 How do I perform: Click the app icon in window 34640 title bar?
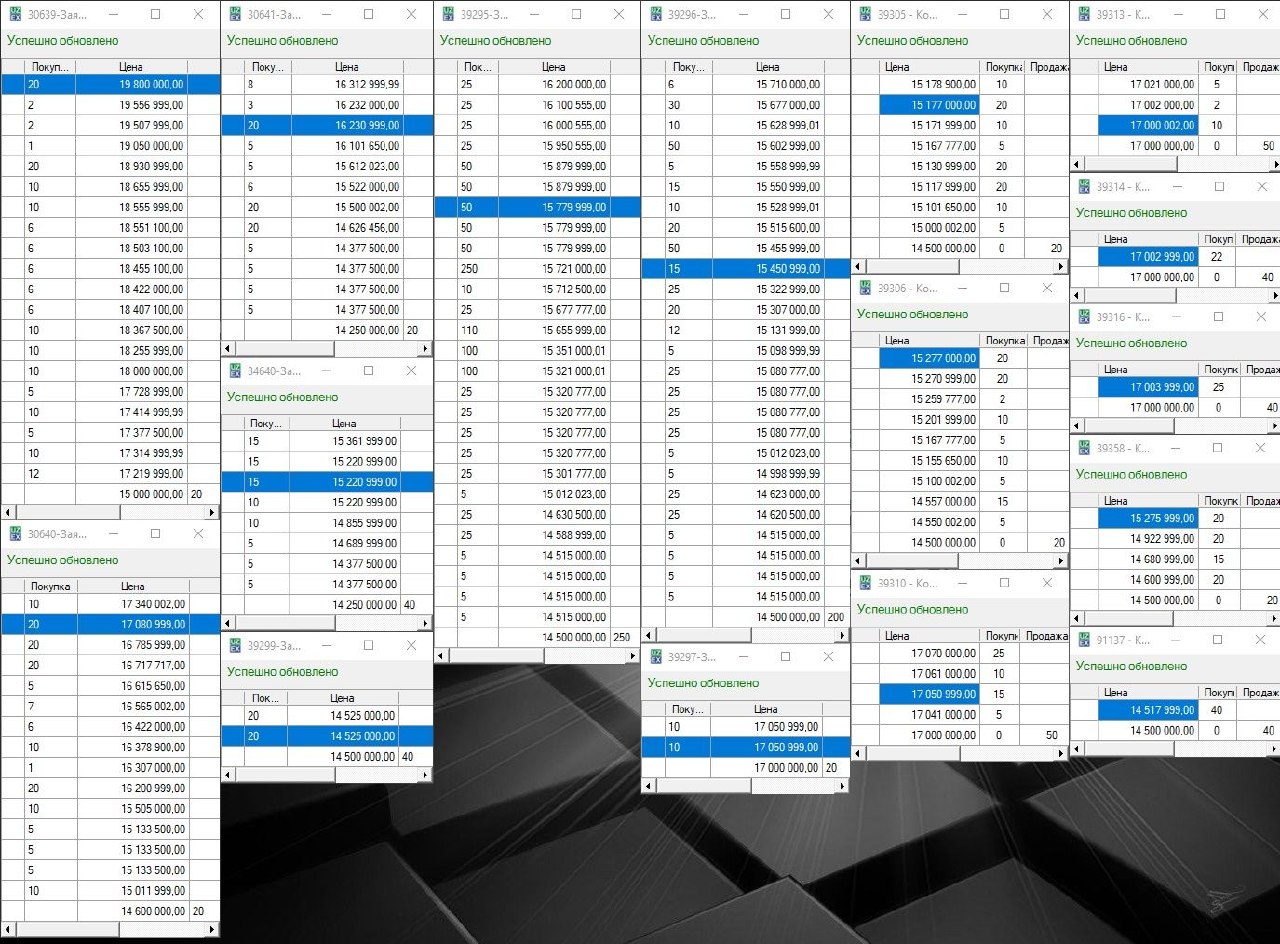click(x=235, y=371)
